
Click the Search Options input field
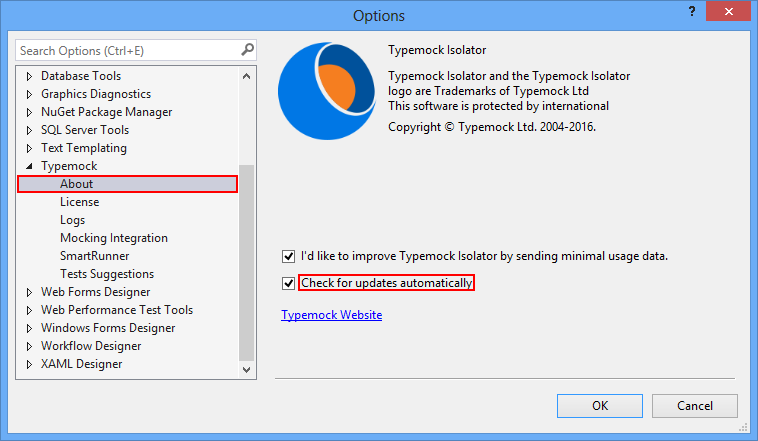tap(125, 50)
